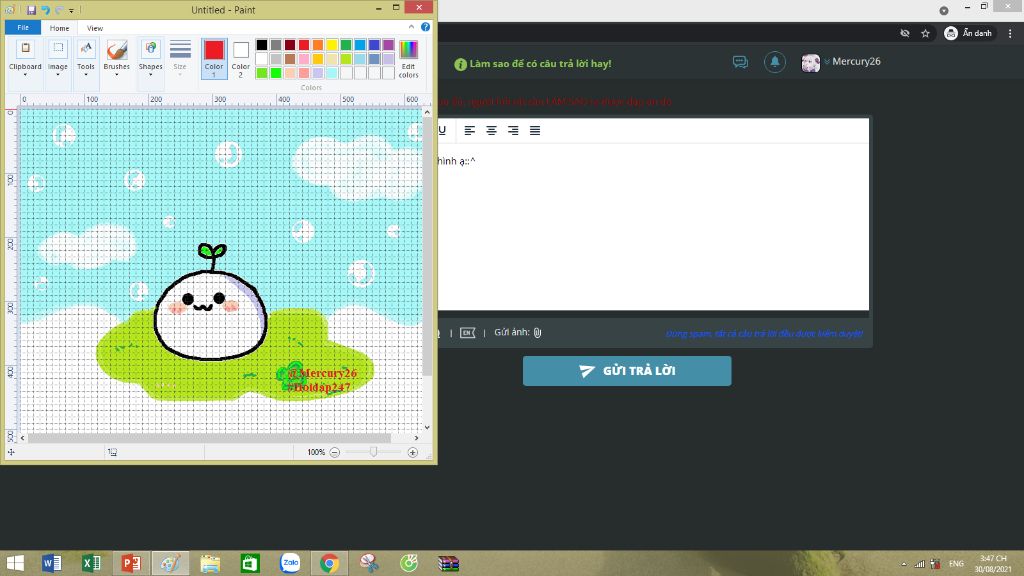Click the Brushes icon in Paint
The width and height of the screenshot is (1024, 576).
click(x=117, y=50)
